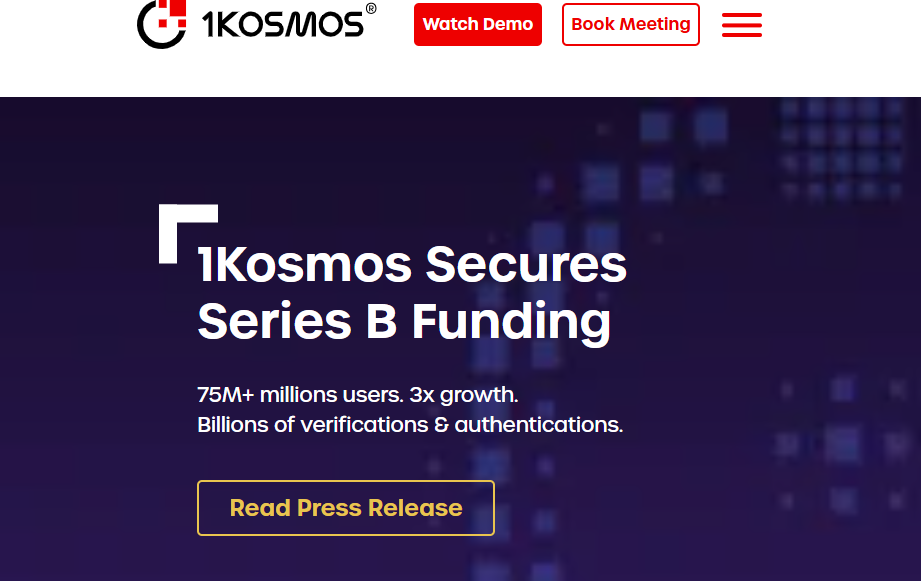This screenshot has height=581, width=921.
Task: Open the red hamburger menu
Action: (742, 25)
